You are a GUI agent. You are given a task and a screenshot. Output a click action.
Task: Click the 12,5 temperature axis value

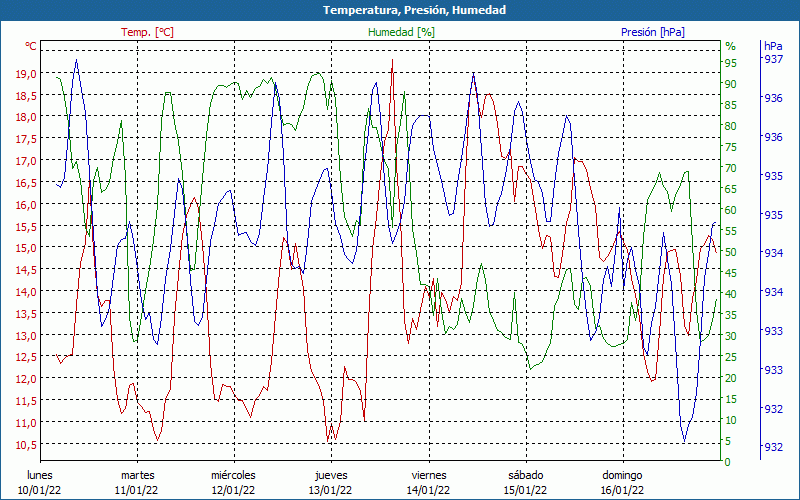(x=26, y=357)
